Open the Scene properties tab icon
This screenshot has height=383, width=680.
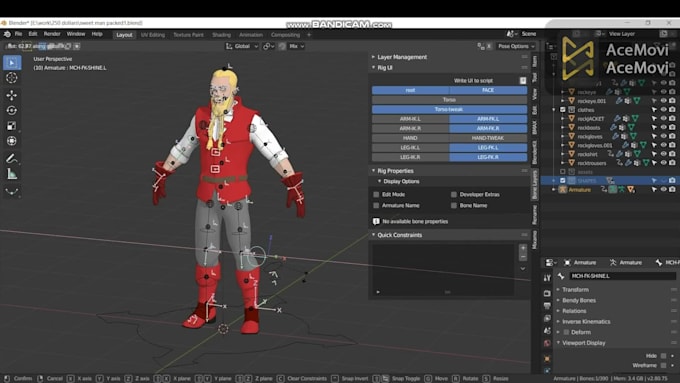547,331
